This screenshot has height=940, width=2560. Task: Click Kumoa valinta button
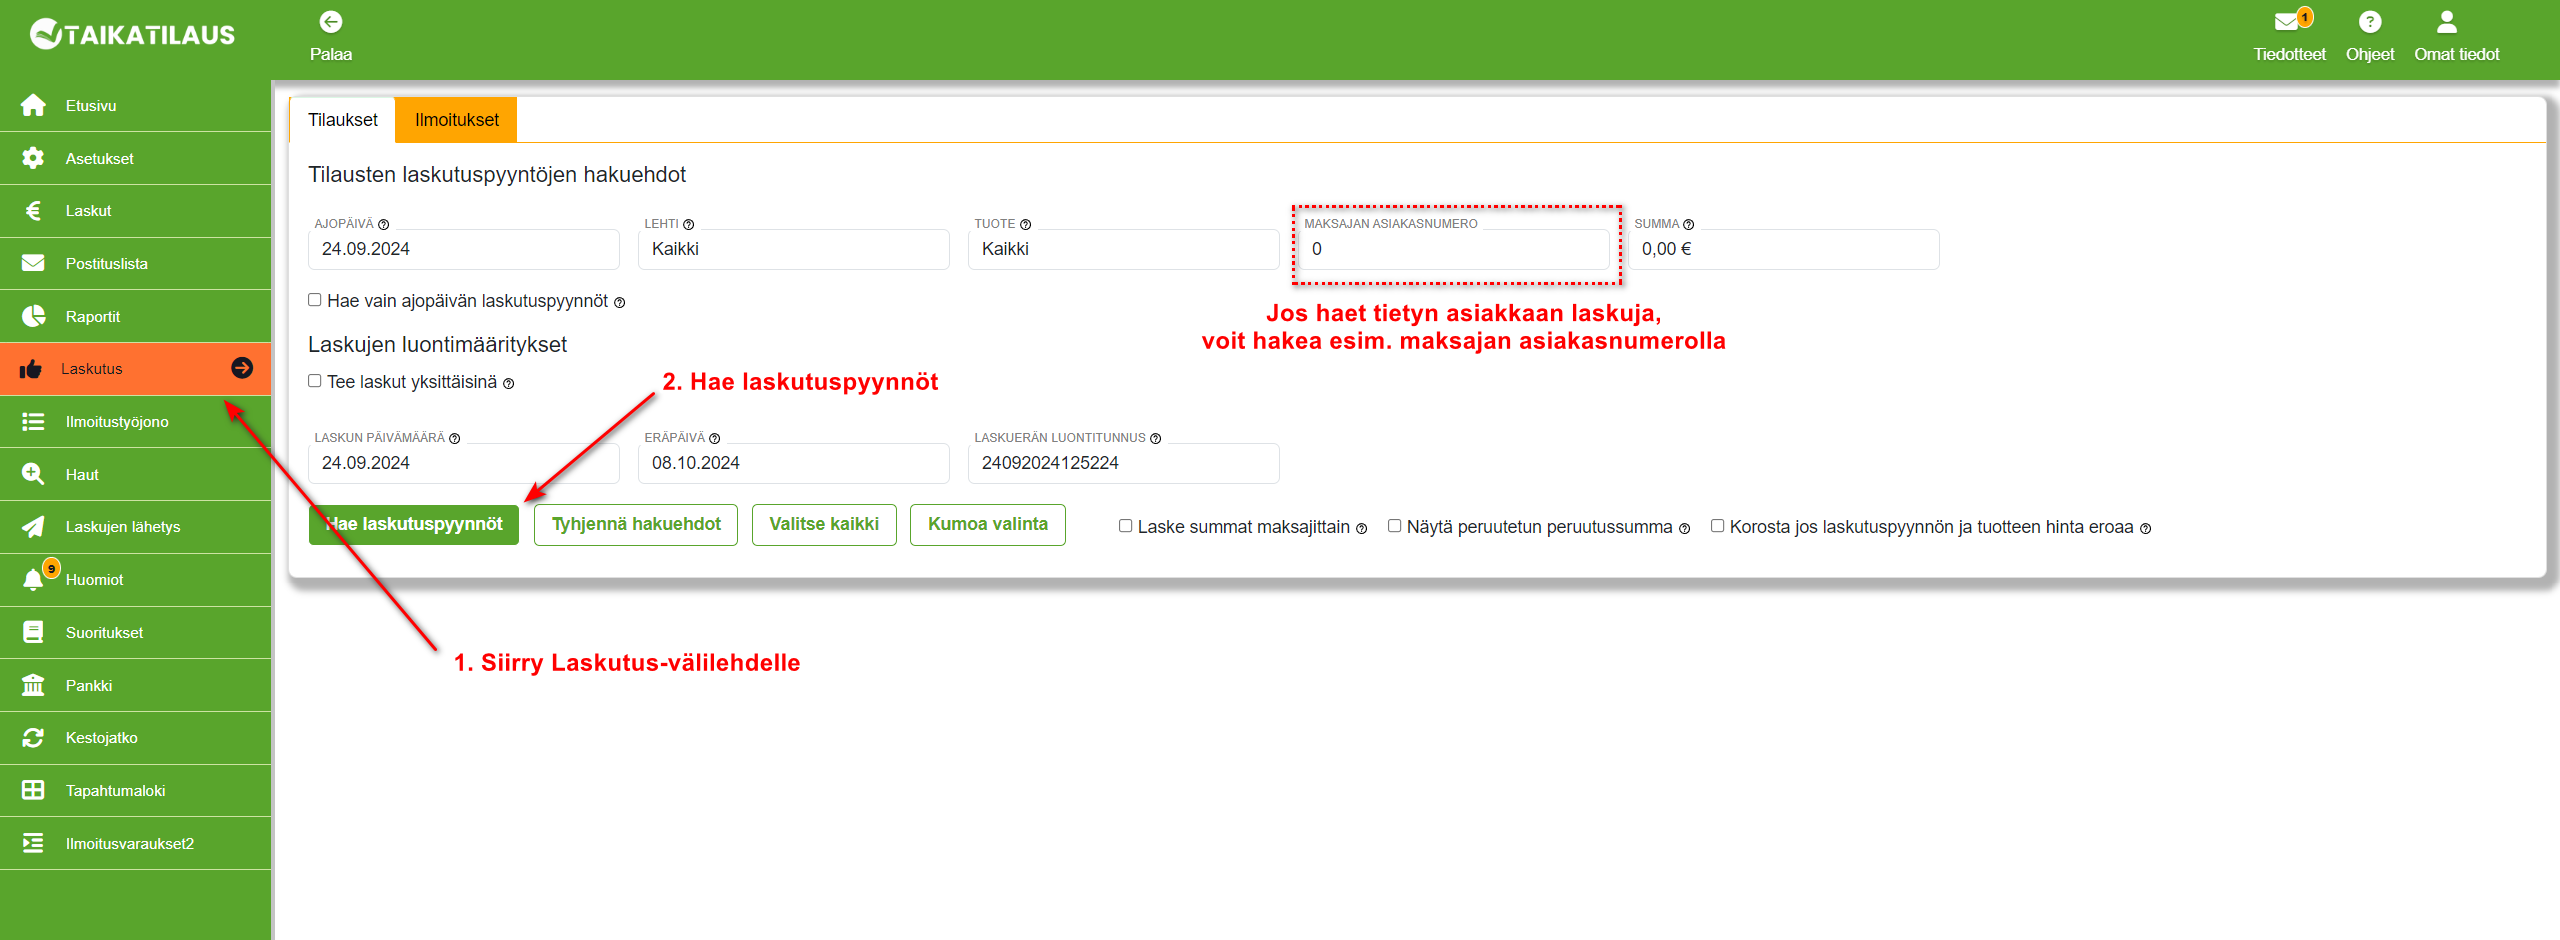(988, 524)
